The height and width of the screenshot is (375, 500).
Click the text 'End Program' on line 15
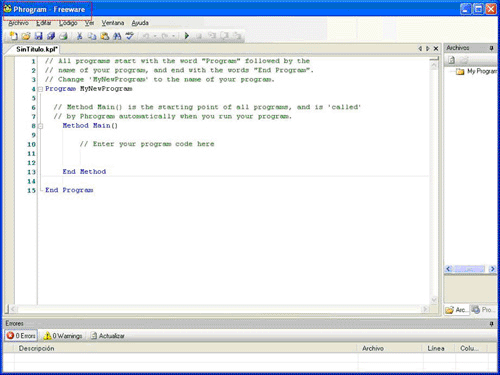tap(69, 190)
